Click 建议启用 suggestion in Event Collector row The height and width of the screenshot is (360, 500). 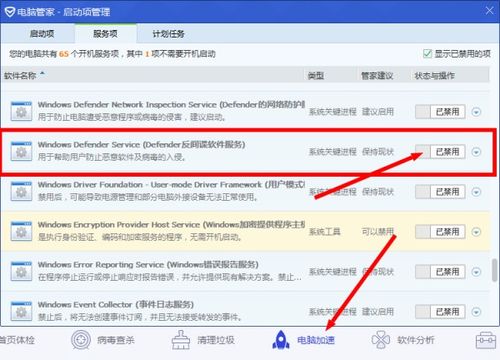click(x=378, y=312)
